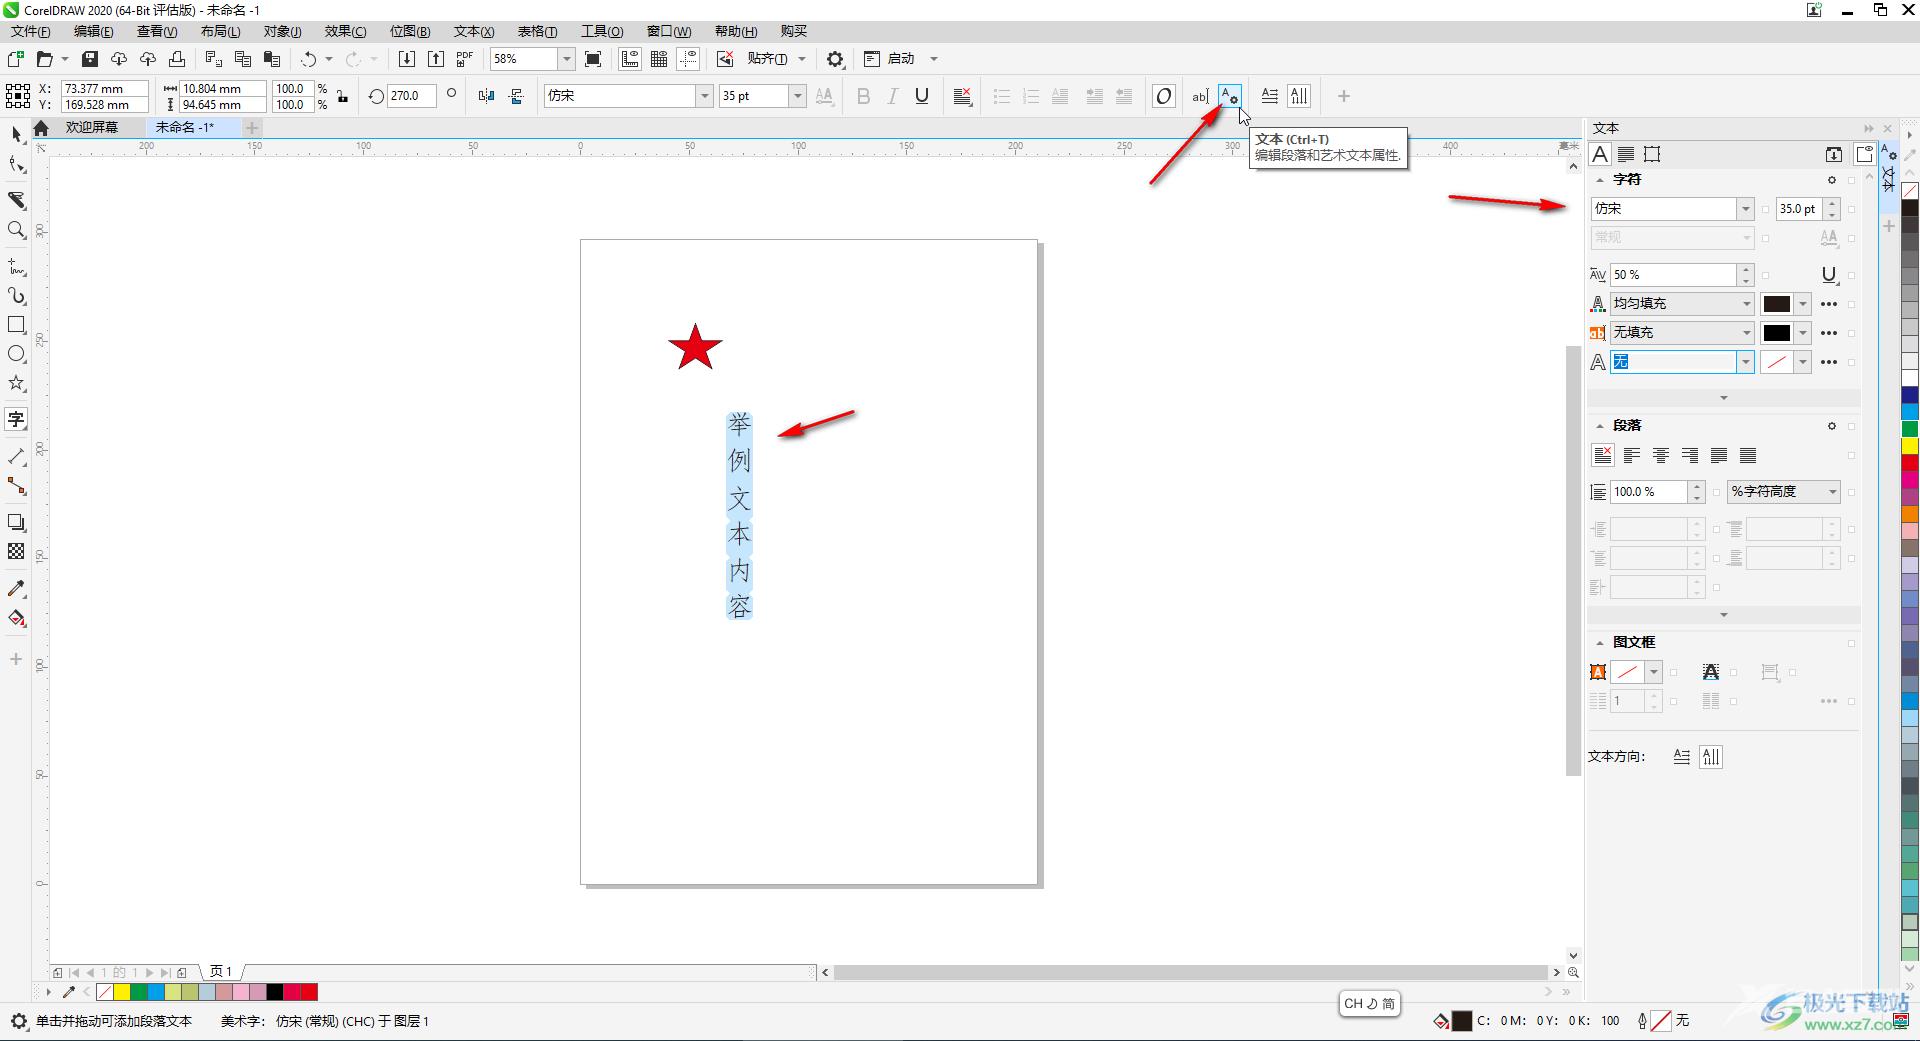The width and height of the screenshot is (1920, 1041).
Task: Select the Color Eyedropper tool
Action: pos(16,588)
